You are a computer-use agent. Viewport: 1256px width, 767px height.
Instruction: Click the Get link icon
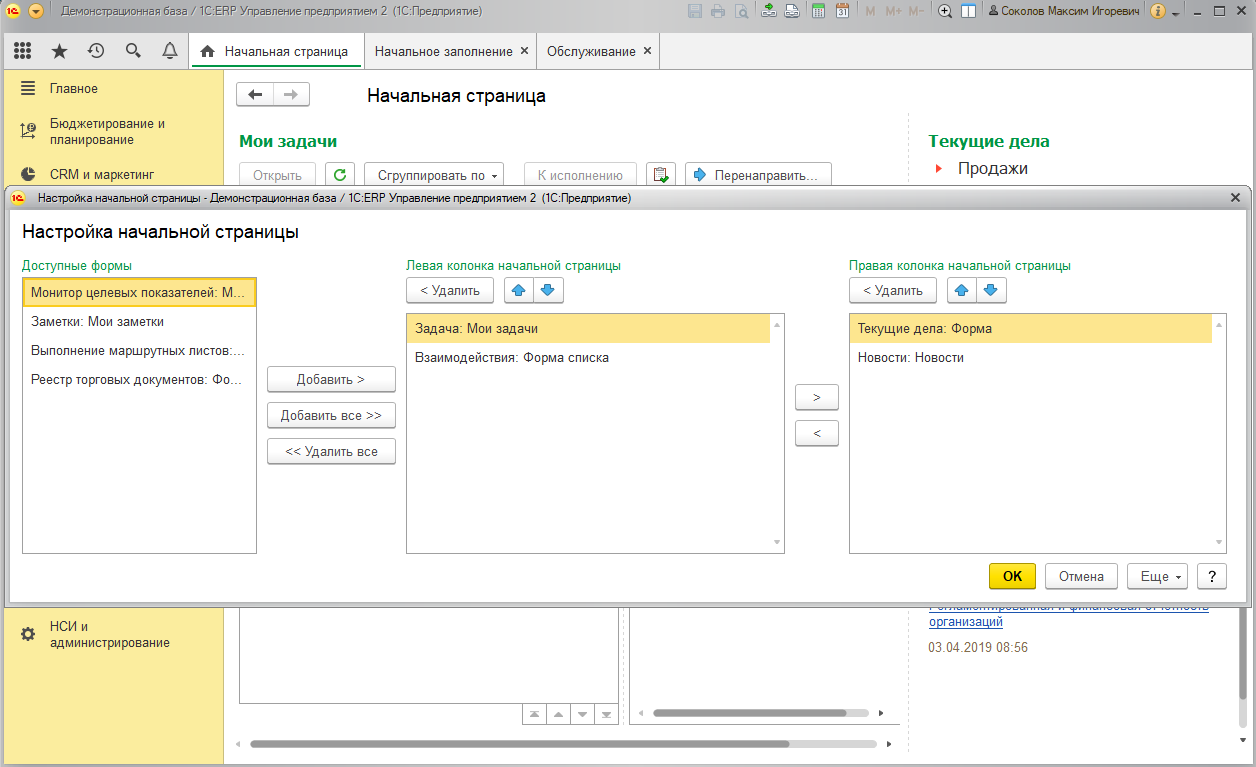(x=769, y=11)
